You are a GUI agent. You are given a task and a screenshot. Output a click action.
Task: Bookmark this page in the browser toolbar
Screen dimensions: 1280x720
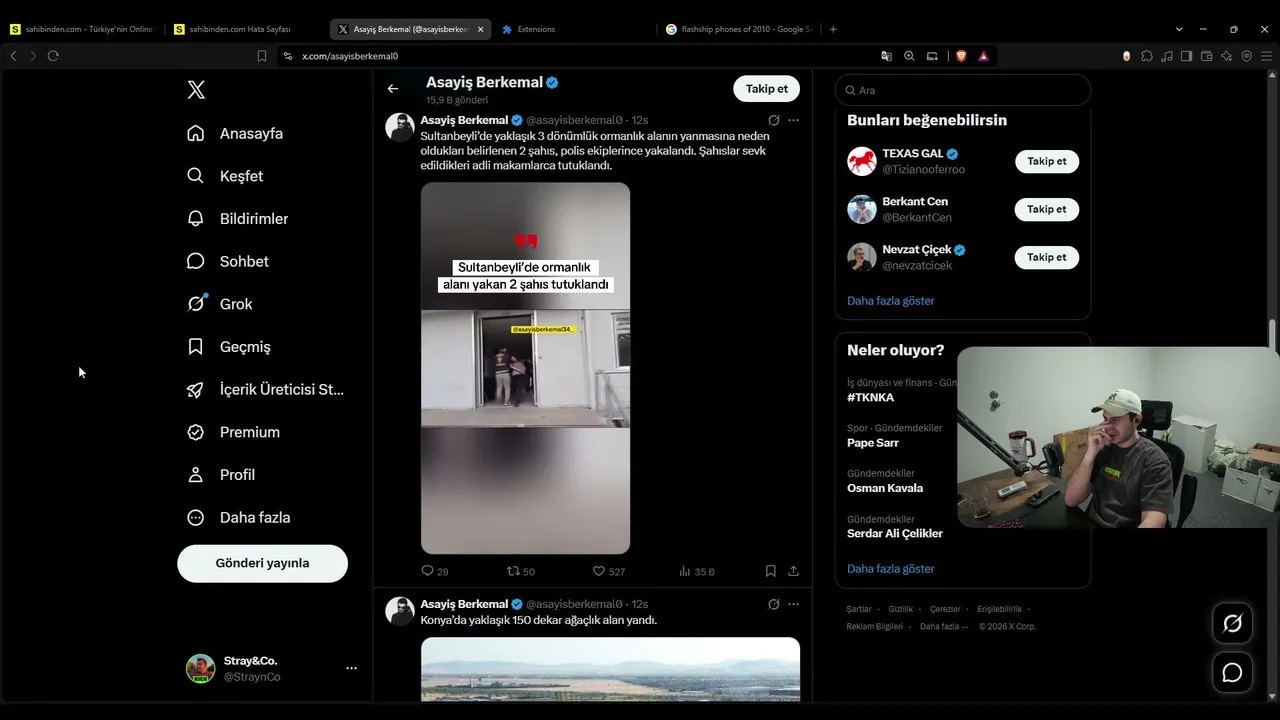pyautogui.click(x=262, y=56)
